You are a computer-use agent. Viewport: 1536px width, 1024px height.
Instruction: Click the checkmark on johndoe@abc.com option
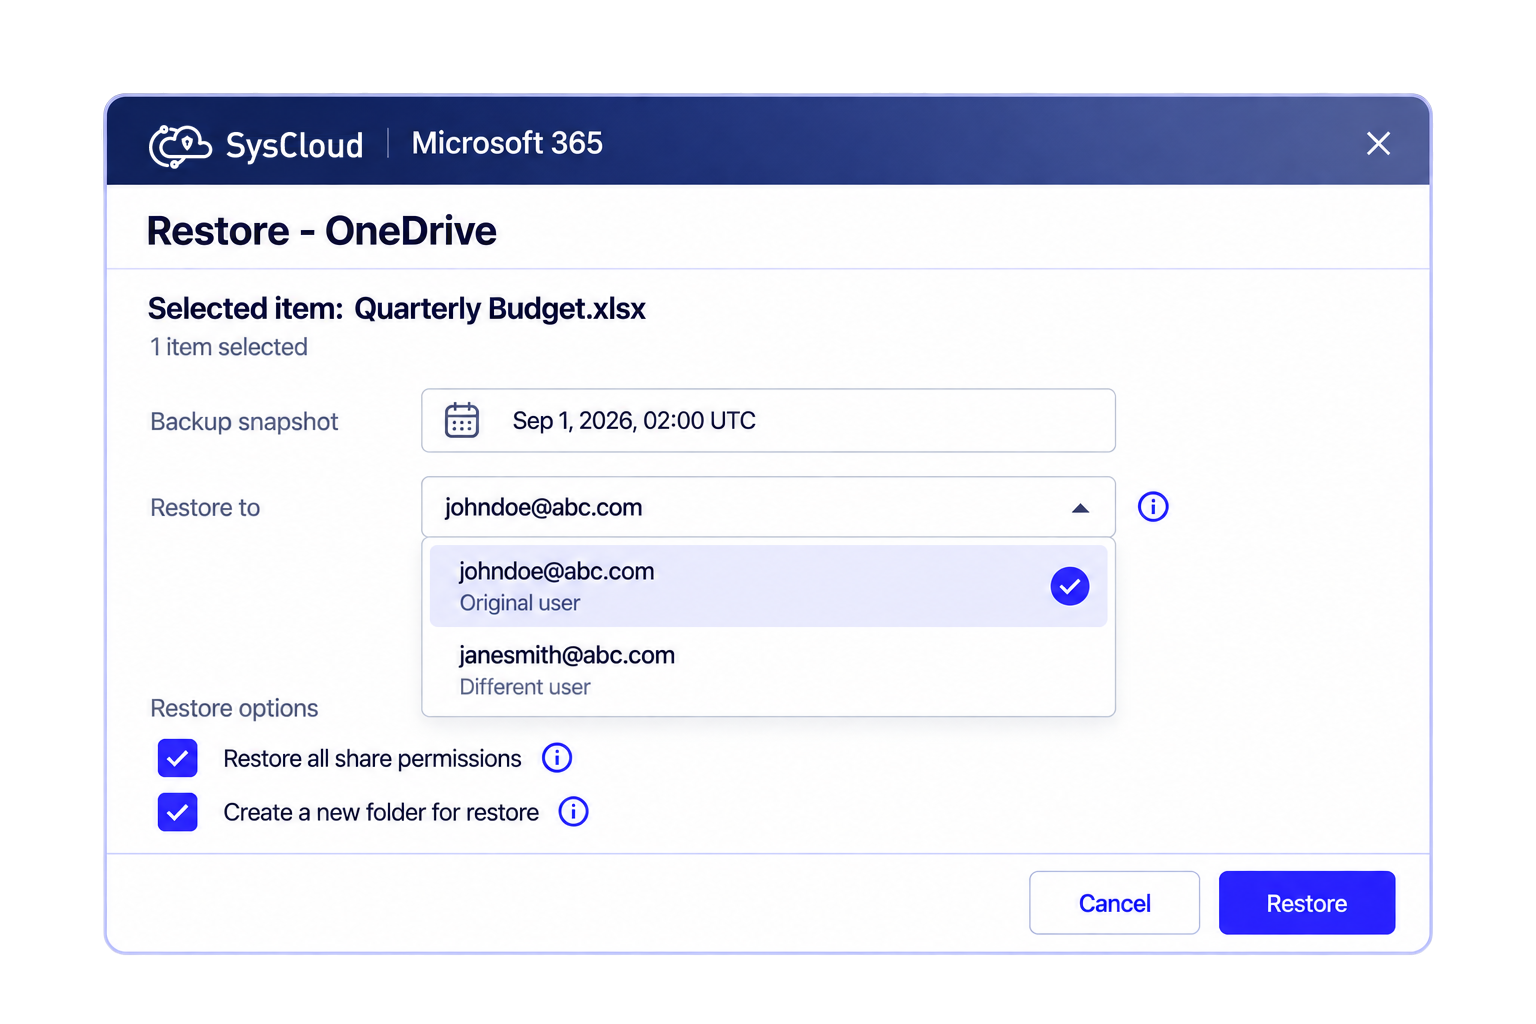point(1070,586)
